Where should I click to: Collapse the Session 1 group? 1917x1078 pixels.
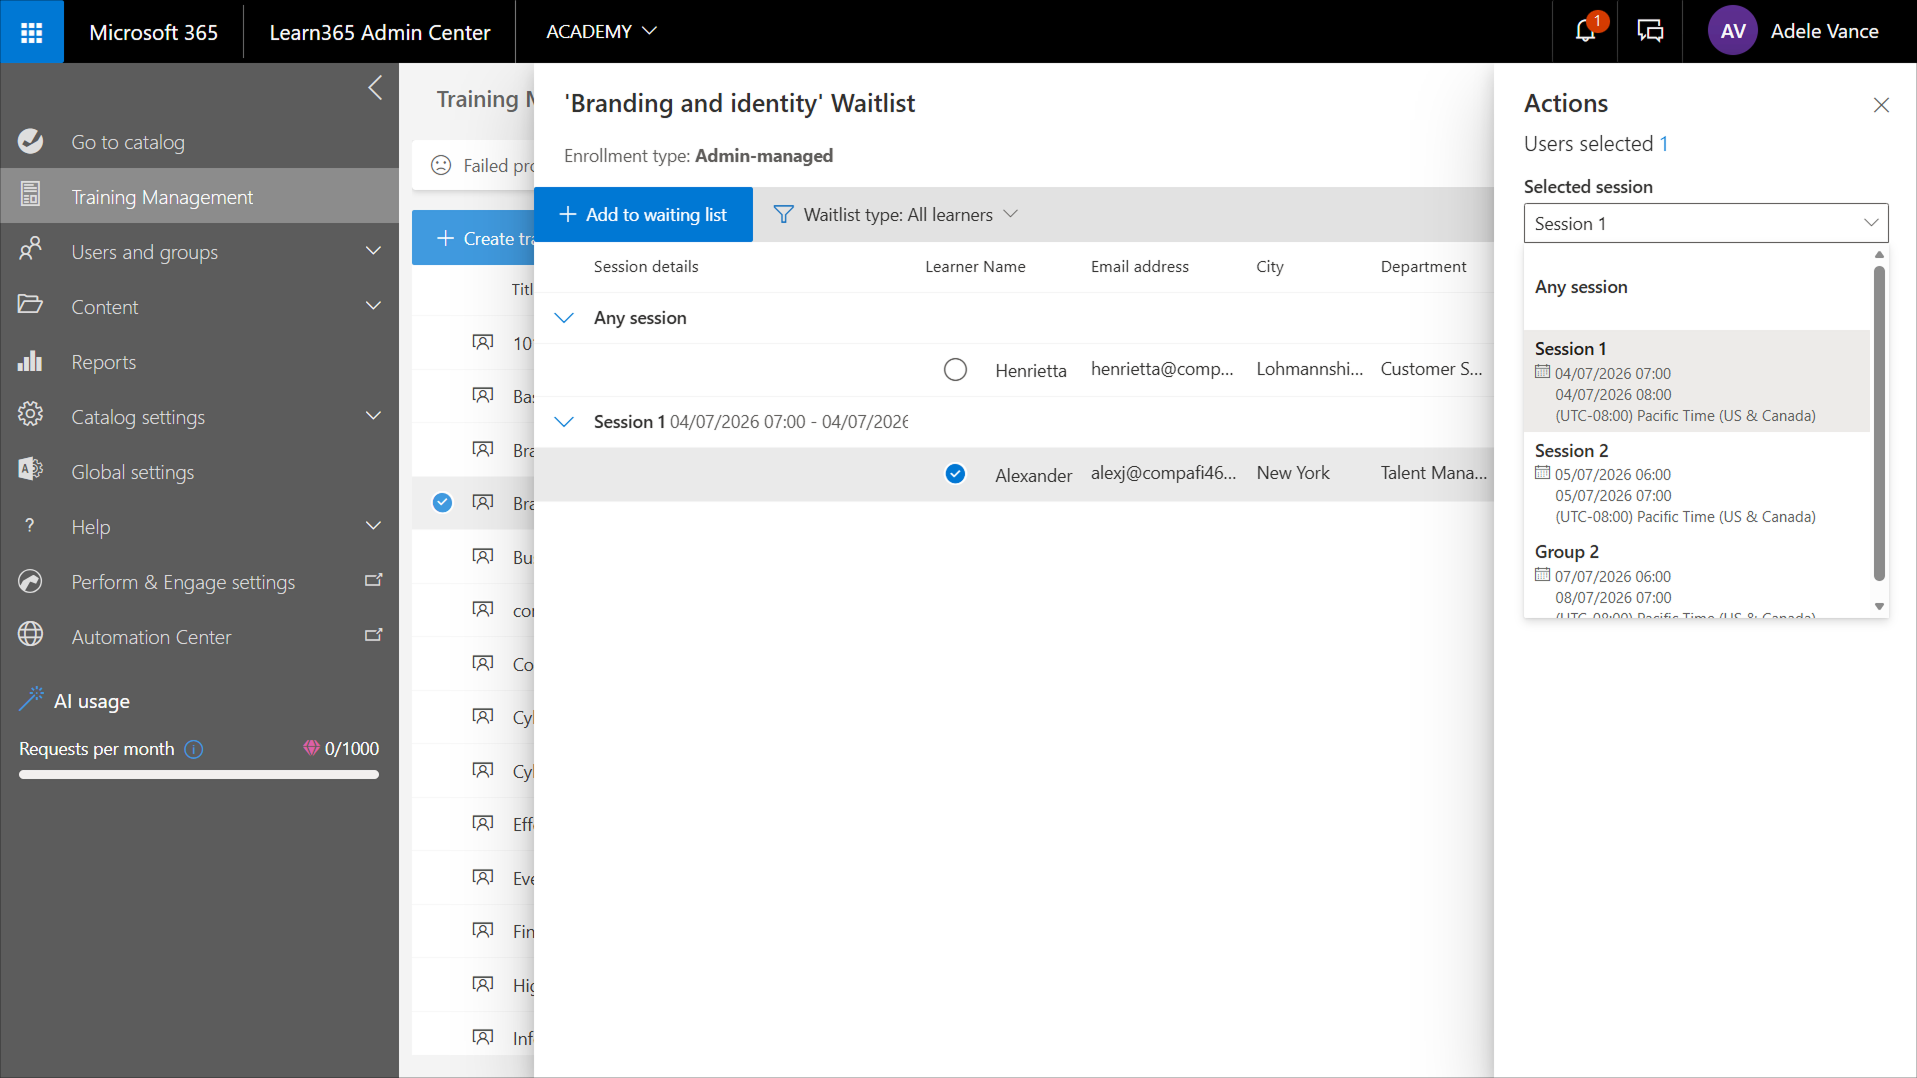pos(564,422)
